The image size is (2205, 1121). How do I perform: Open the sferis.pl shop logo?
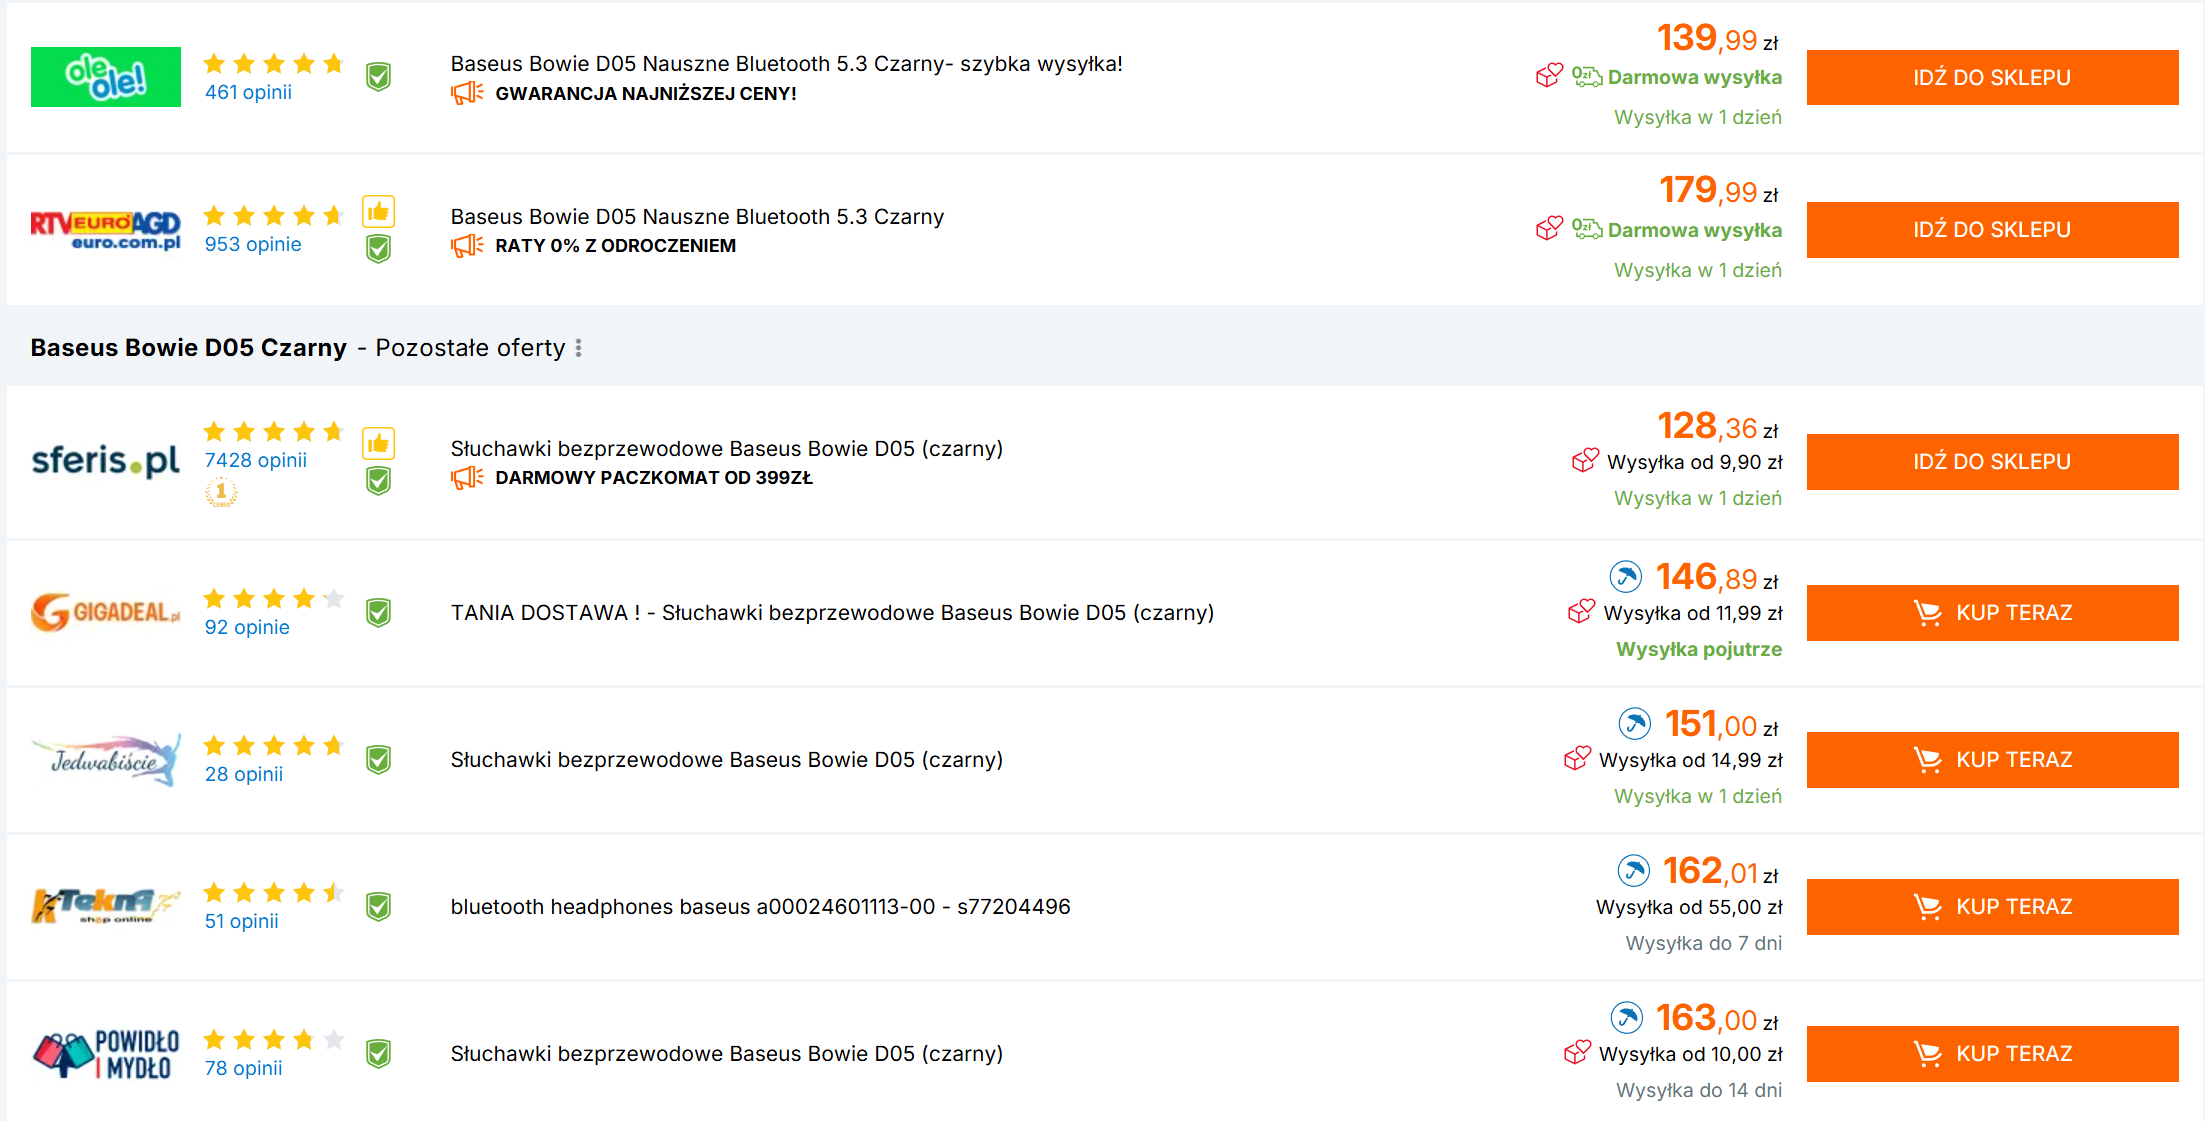click(x=106, y=461)
